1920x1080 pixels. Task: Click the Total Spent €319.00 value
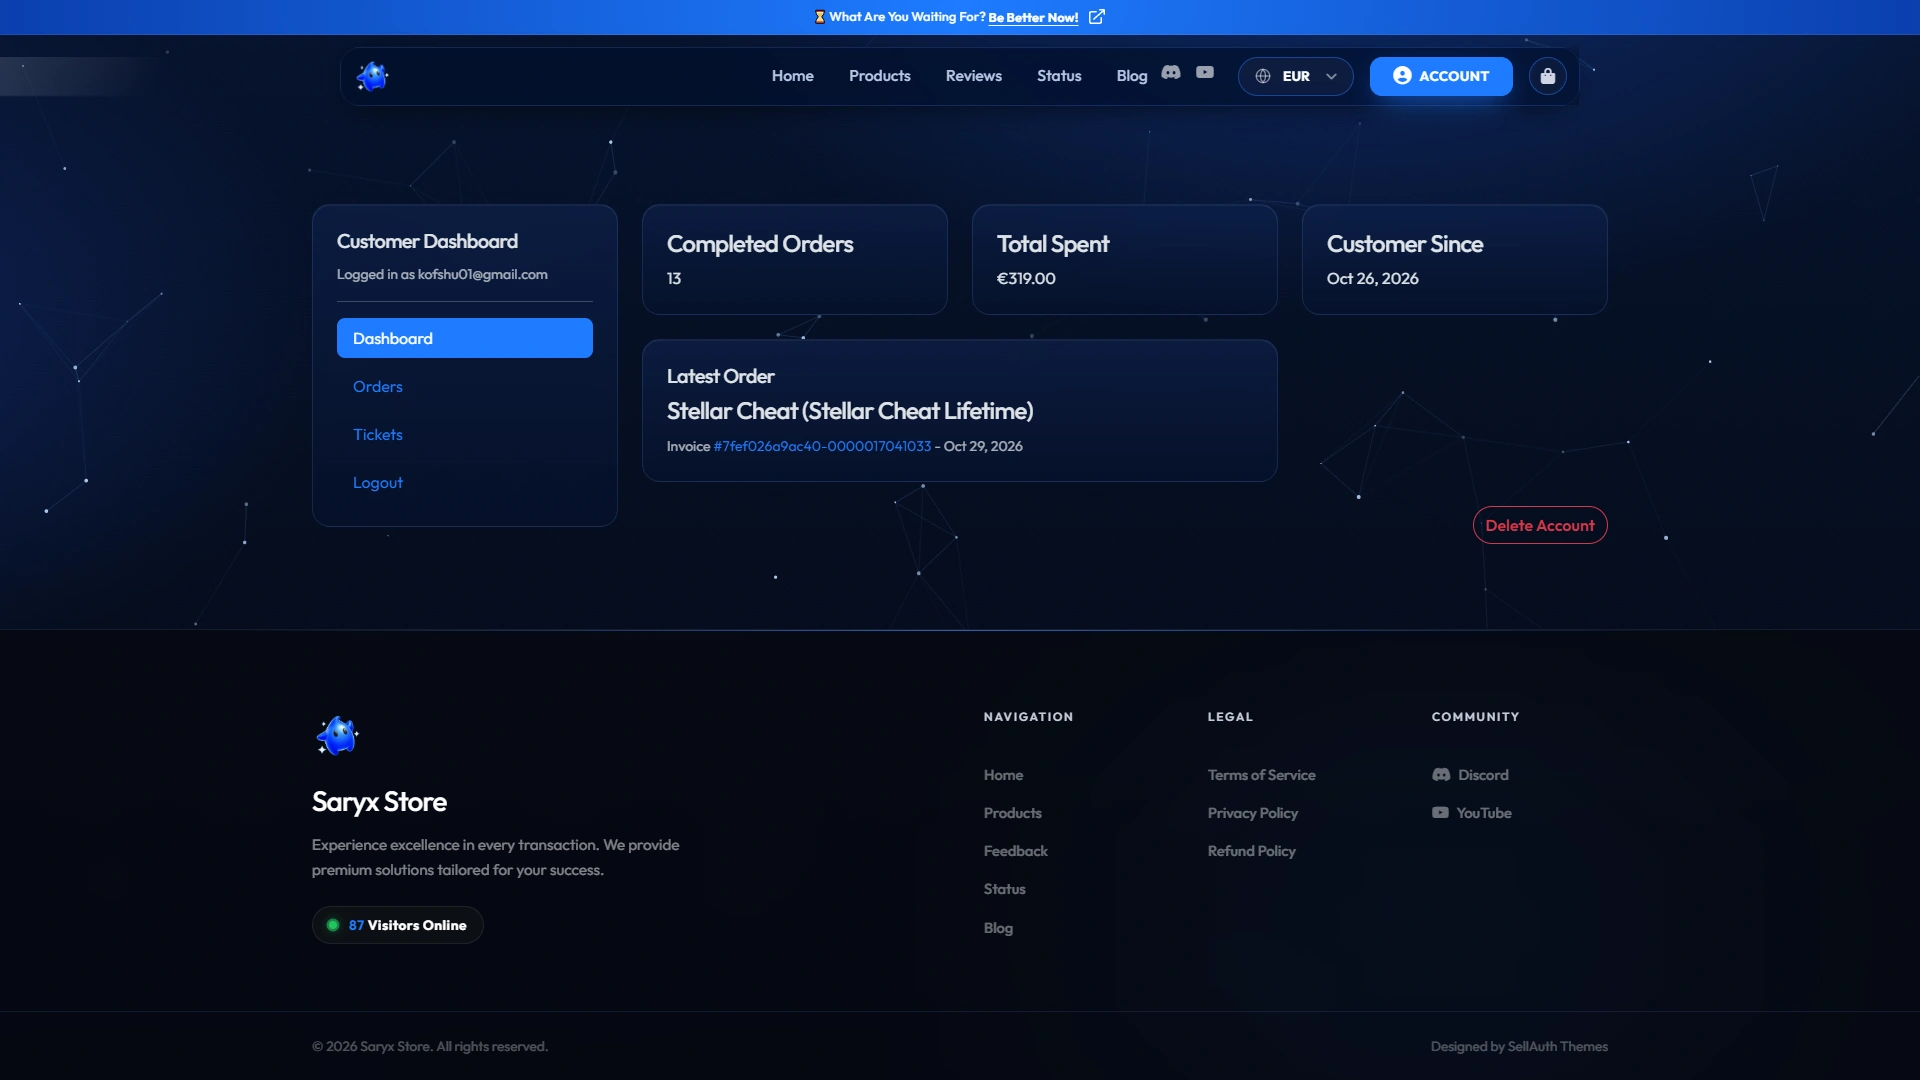point(1026,279)
